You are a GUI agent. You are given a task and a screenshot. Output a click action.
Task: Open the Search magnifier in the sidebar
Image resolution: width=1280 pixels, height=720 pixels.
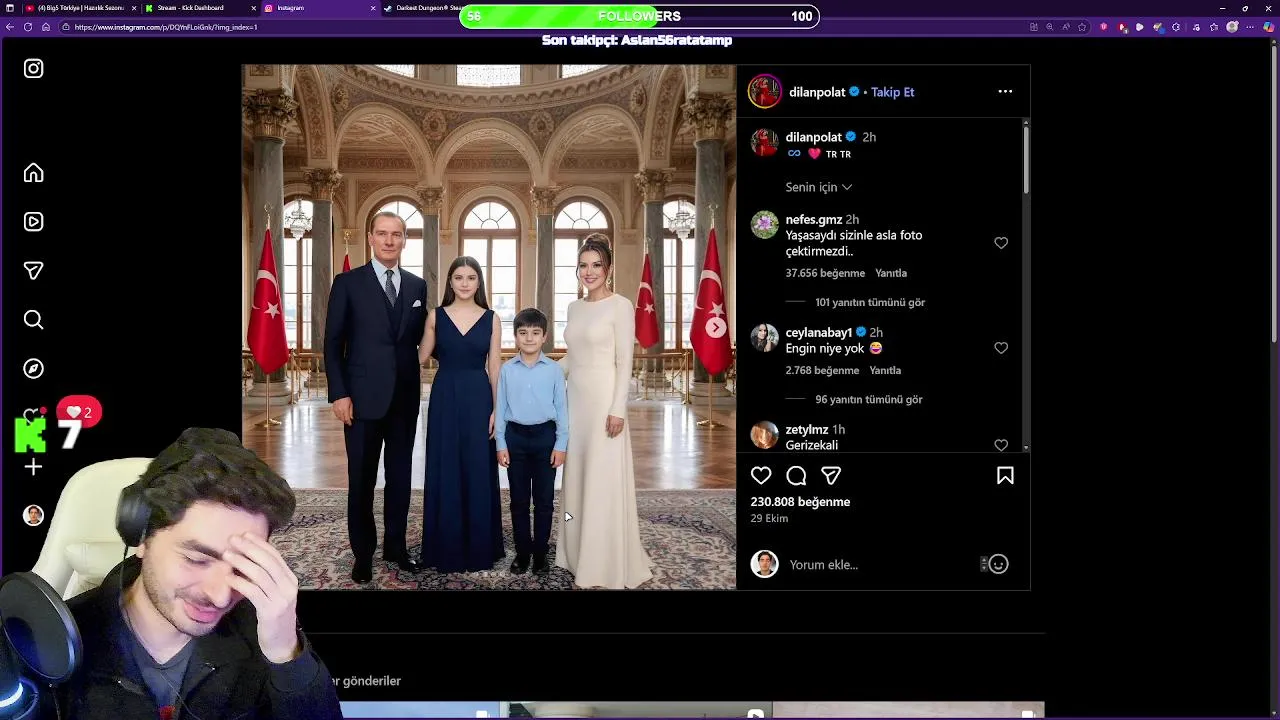[x=34, y=320]
